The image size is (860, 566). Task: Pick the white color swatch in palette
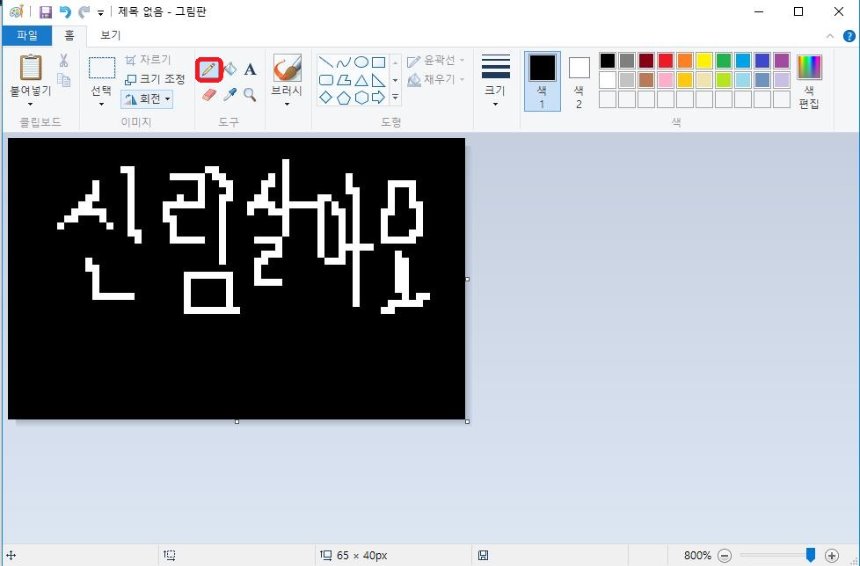[x=607, y=80]
